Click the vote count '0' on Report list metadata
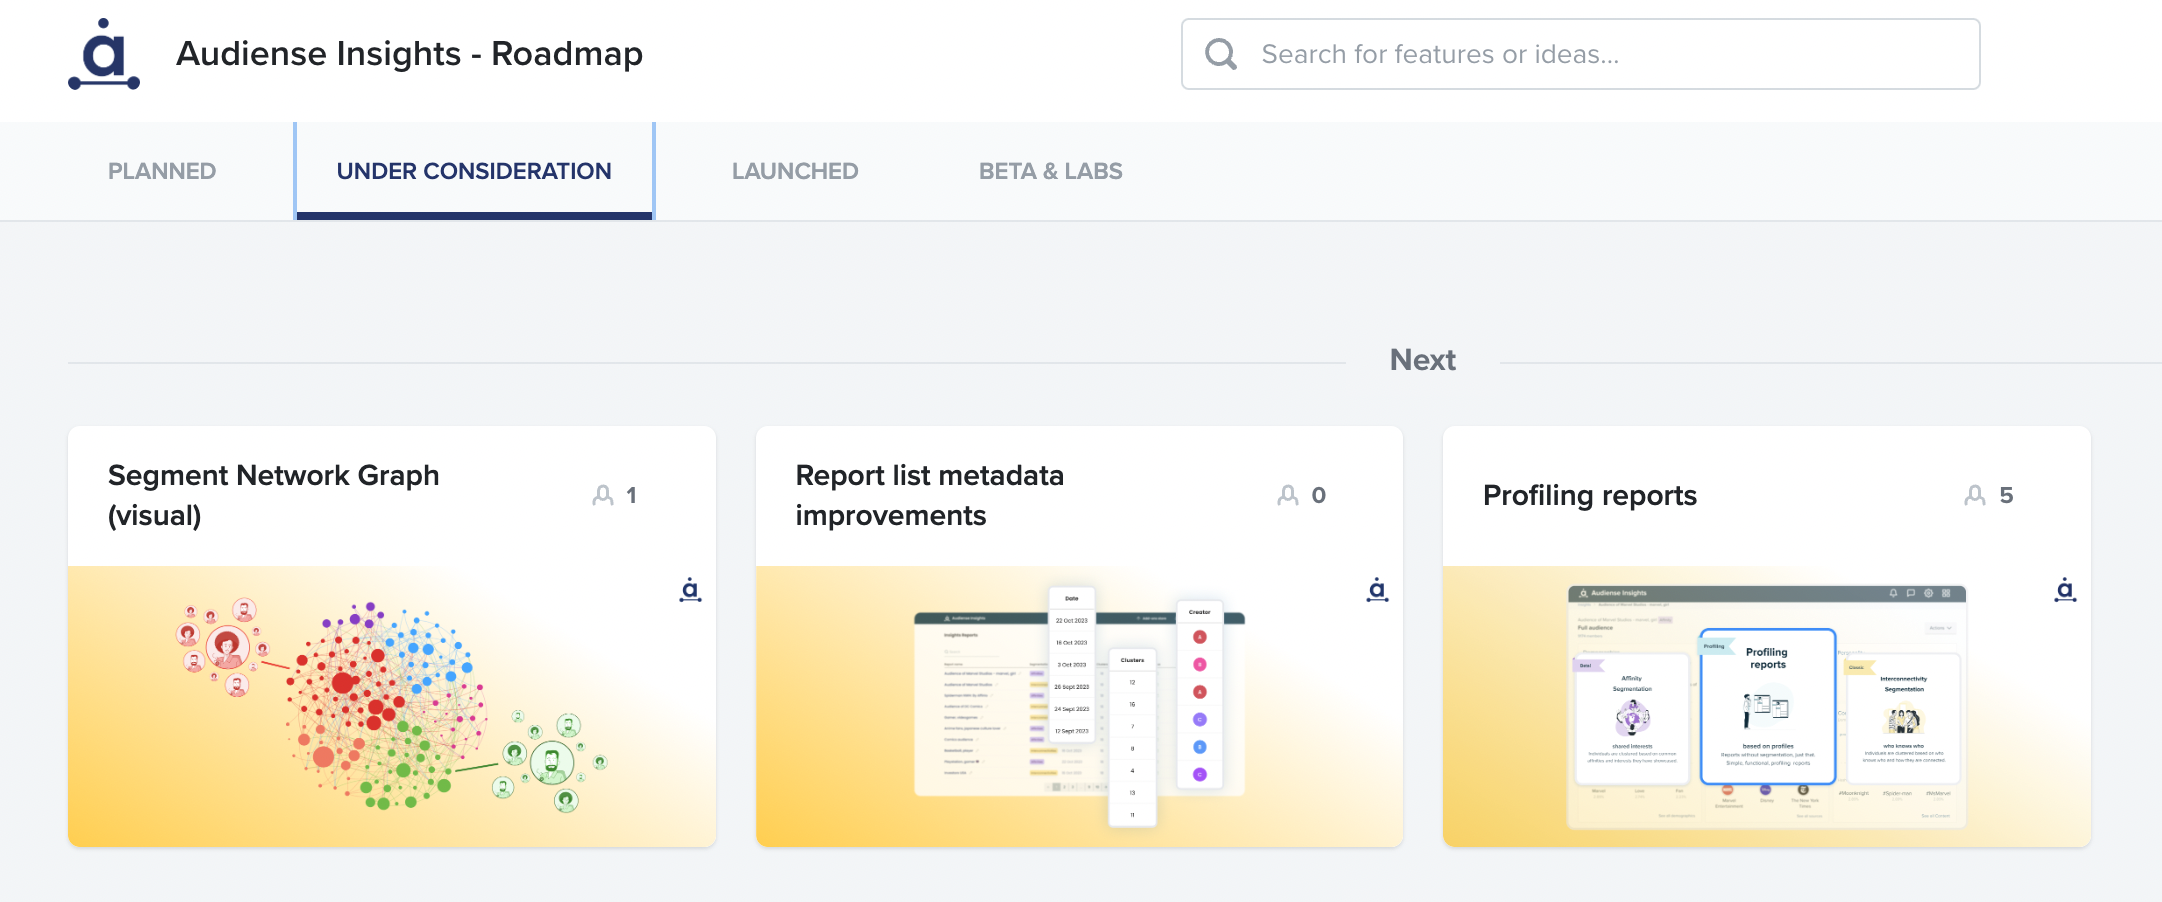The height and width of the screenshot is (902, 2162). coord(1319,495)
